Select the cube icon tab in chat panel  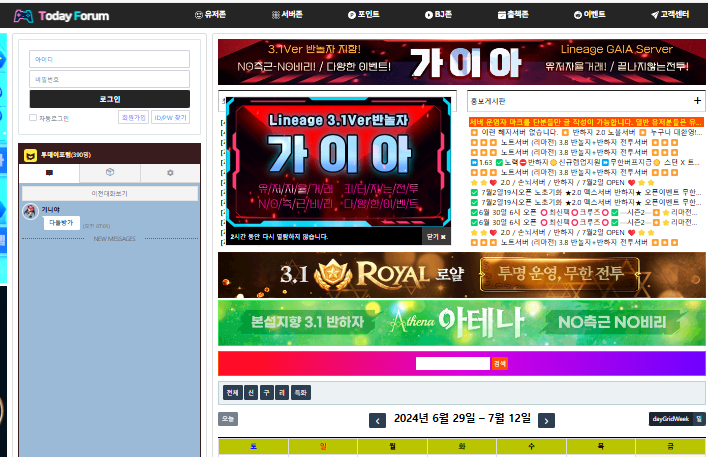click(x=110, y=173)
